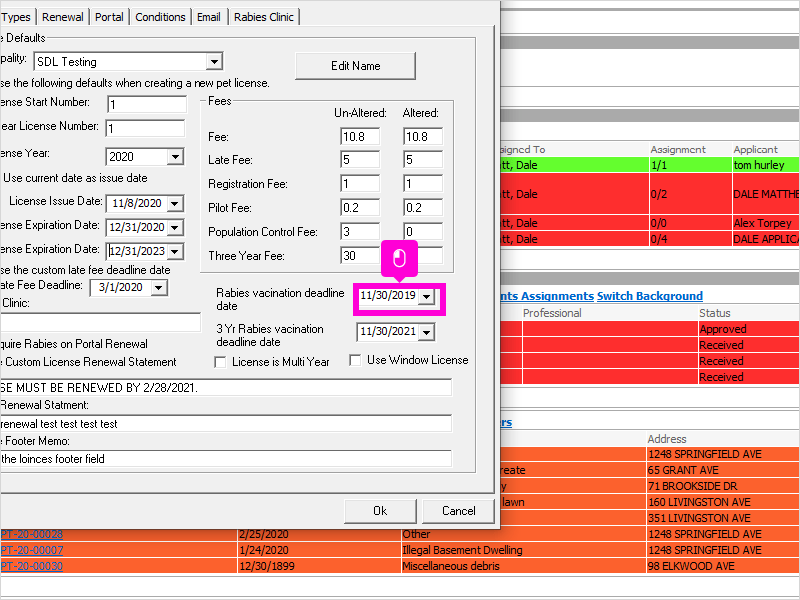Click the Approved status cell
The image size is (800, 600).
tap(748, 329)
